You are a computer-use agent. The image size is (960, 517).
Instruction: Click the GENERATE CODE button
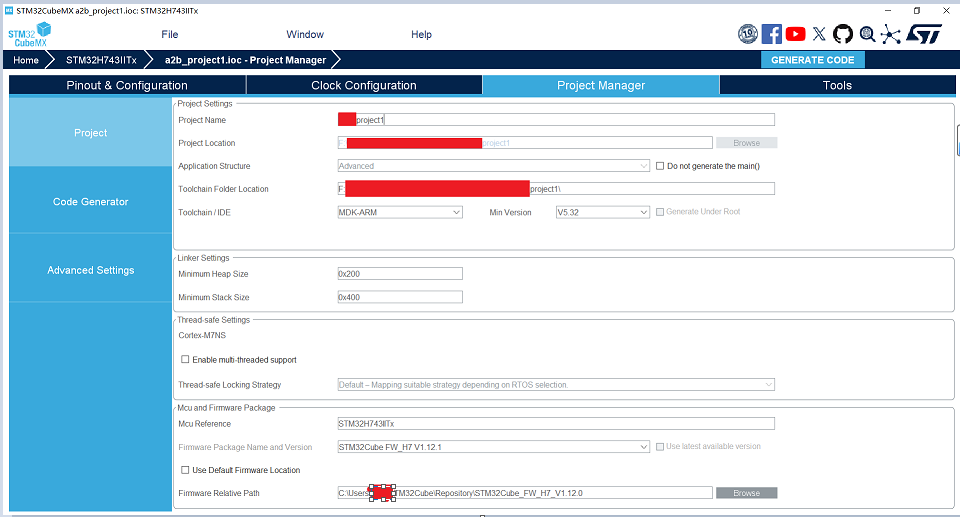click(x=812, y=60)
